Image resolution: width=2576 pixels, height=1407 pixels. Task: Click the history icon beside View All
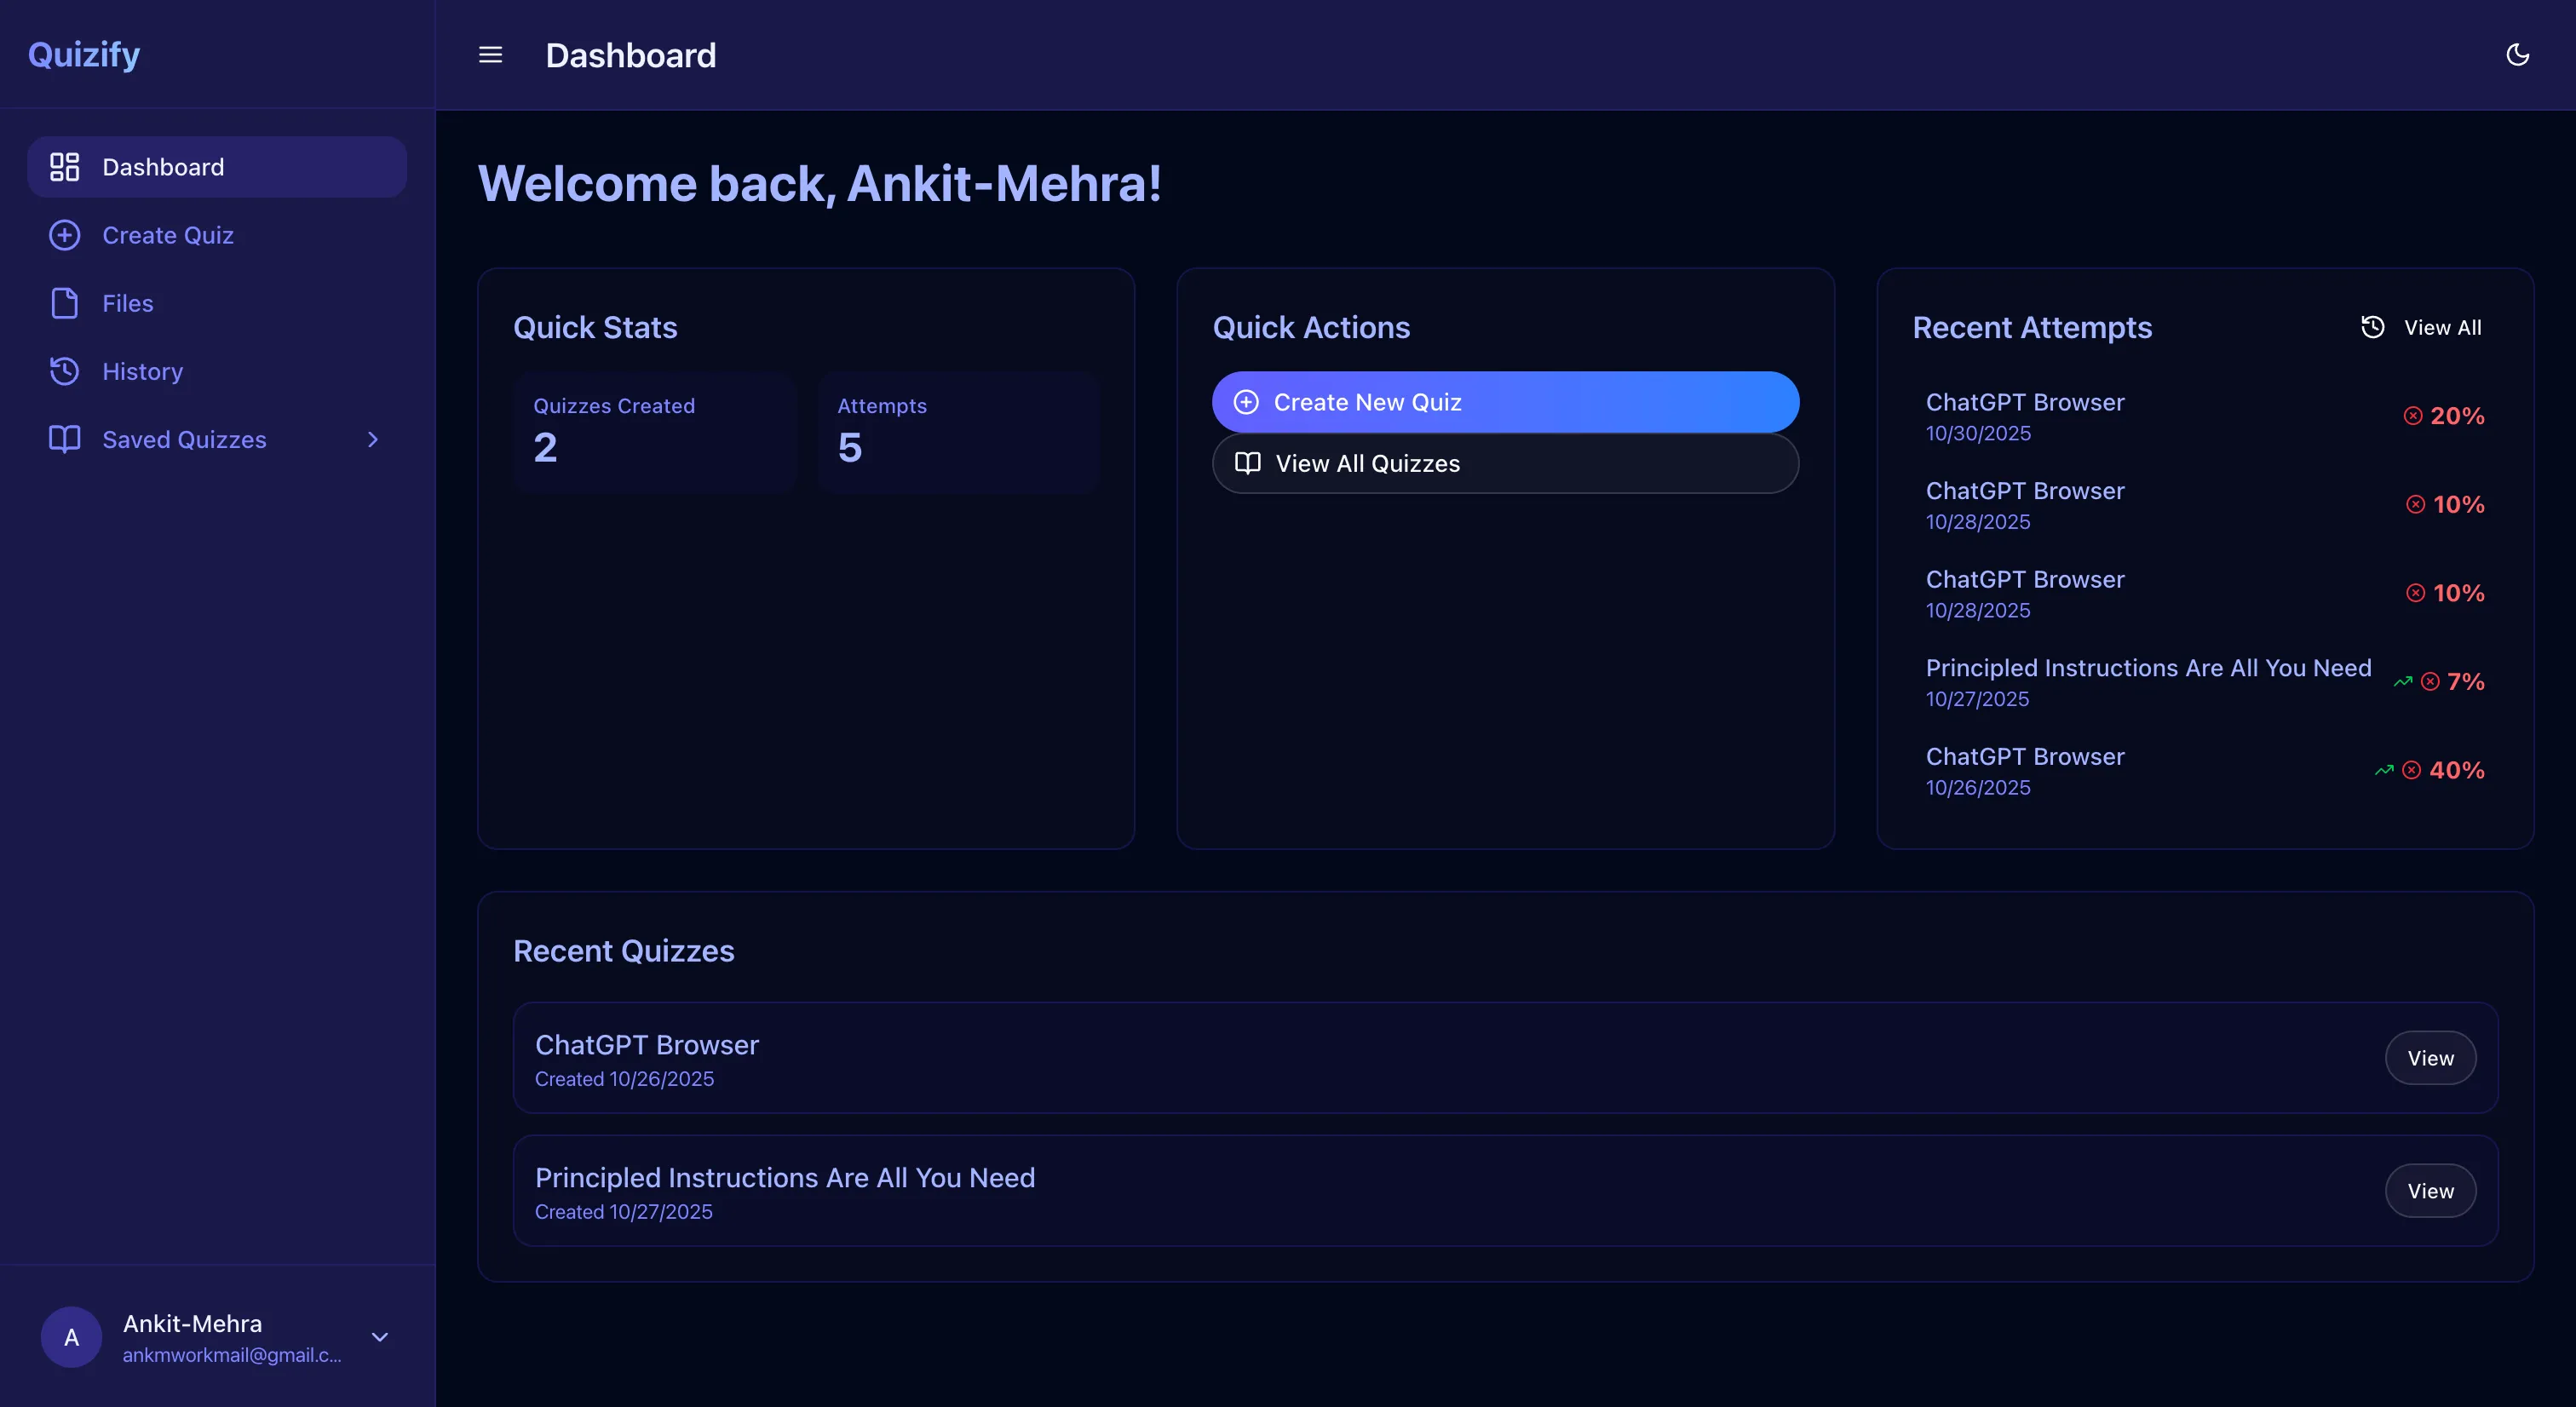coord(2374,326)
